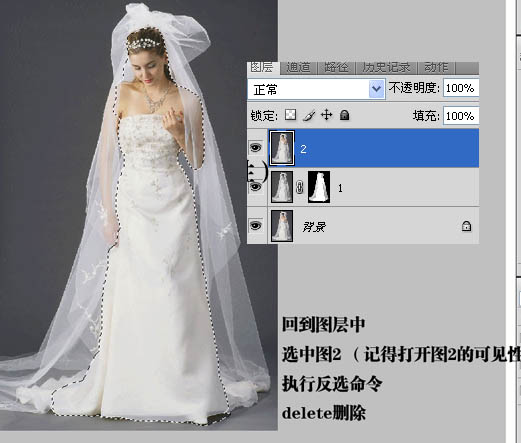Select layer 1 image thumbnail
Viewport: 521px width, 443px height.
[x=282, y=187]
